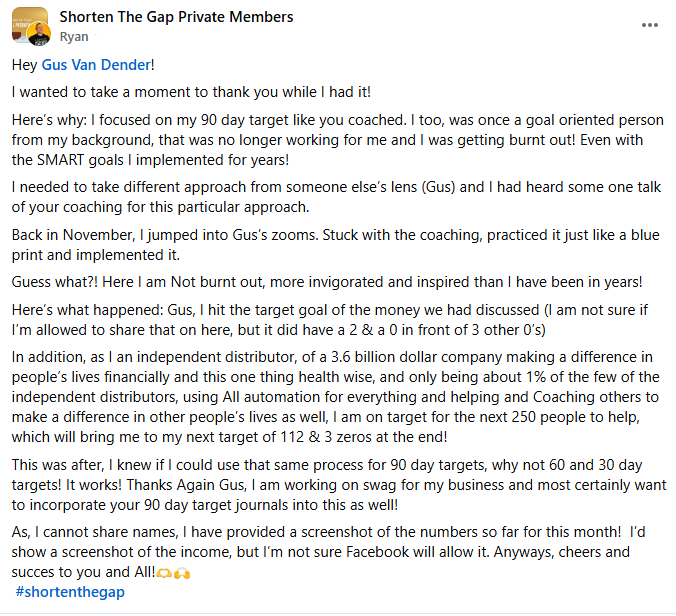The width and height of the screenshot is (676, 616).
Task: Click the sentence starting 'Guess what?!'
Action: (327, 282)
